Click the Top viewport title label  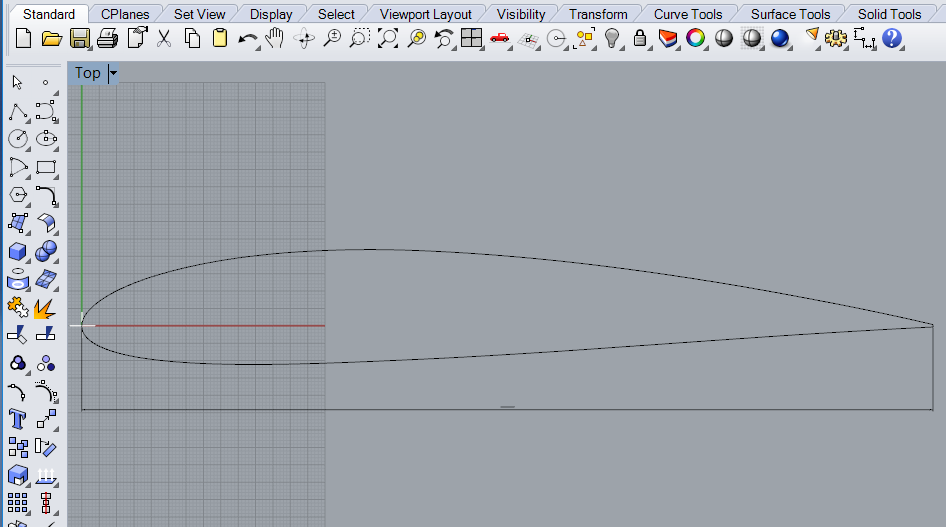coord(87,73)
